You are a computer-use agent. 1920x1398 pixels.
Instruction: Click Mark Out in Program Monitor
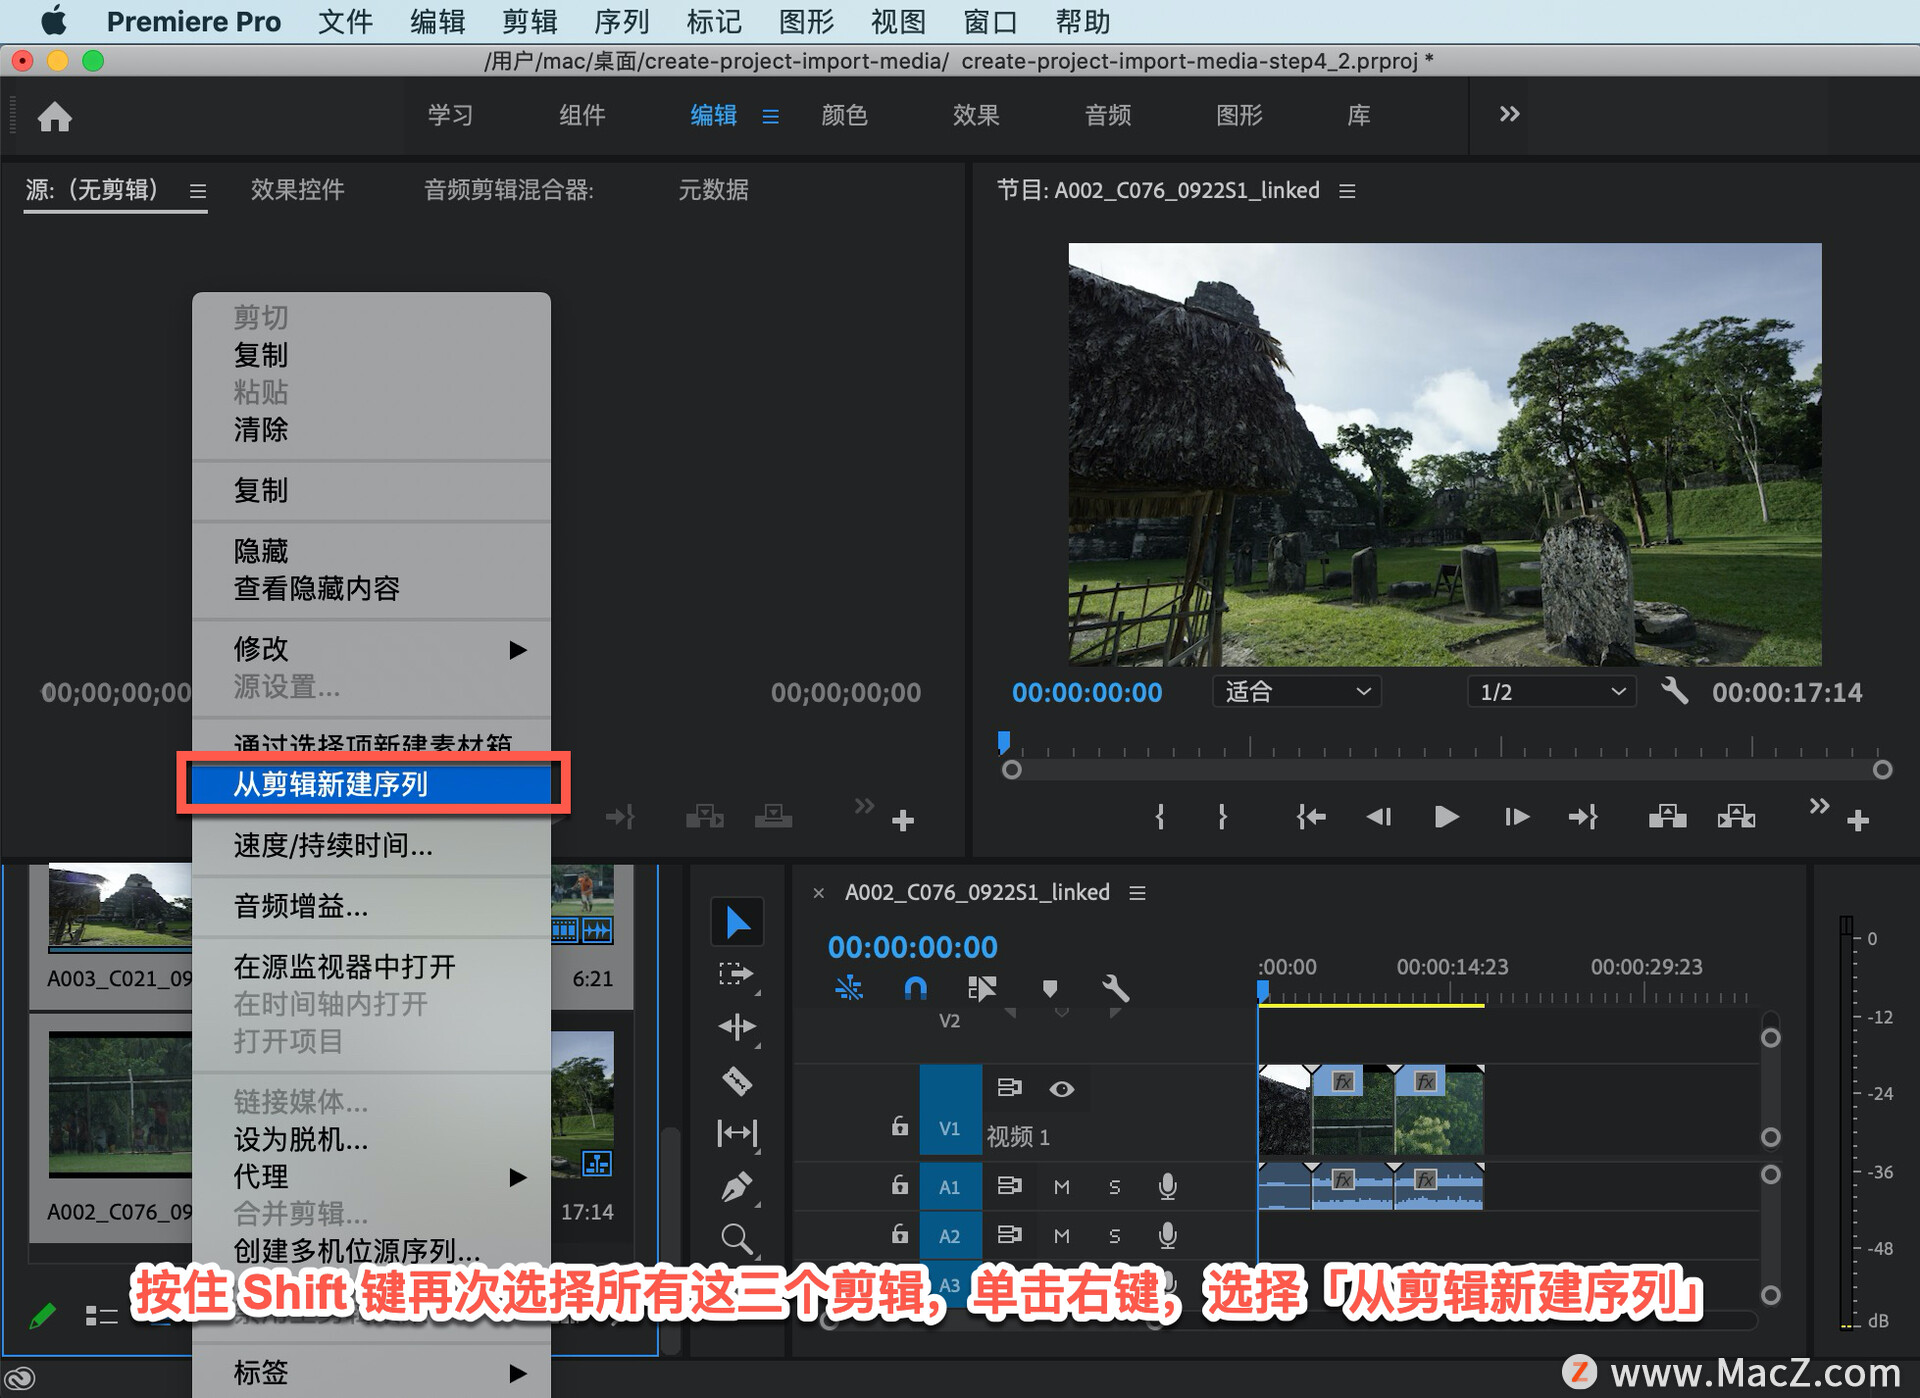tap(1222, 817)
